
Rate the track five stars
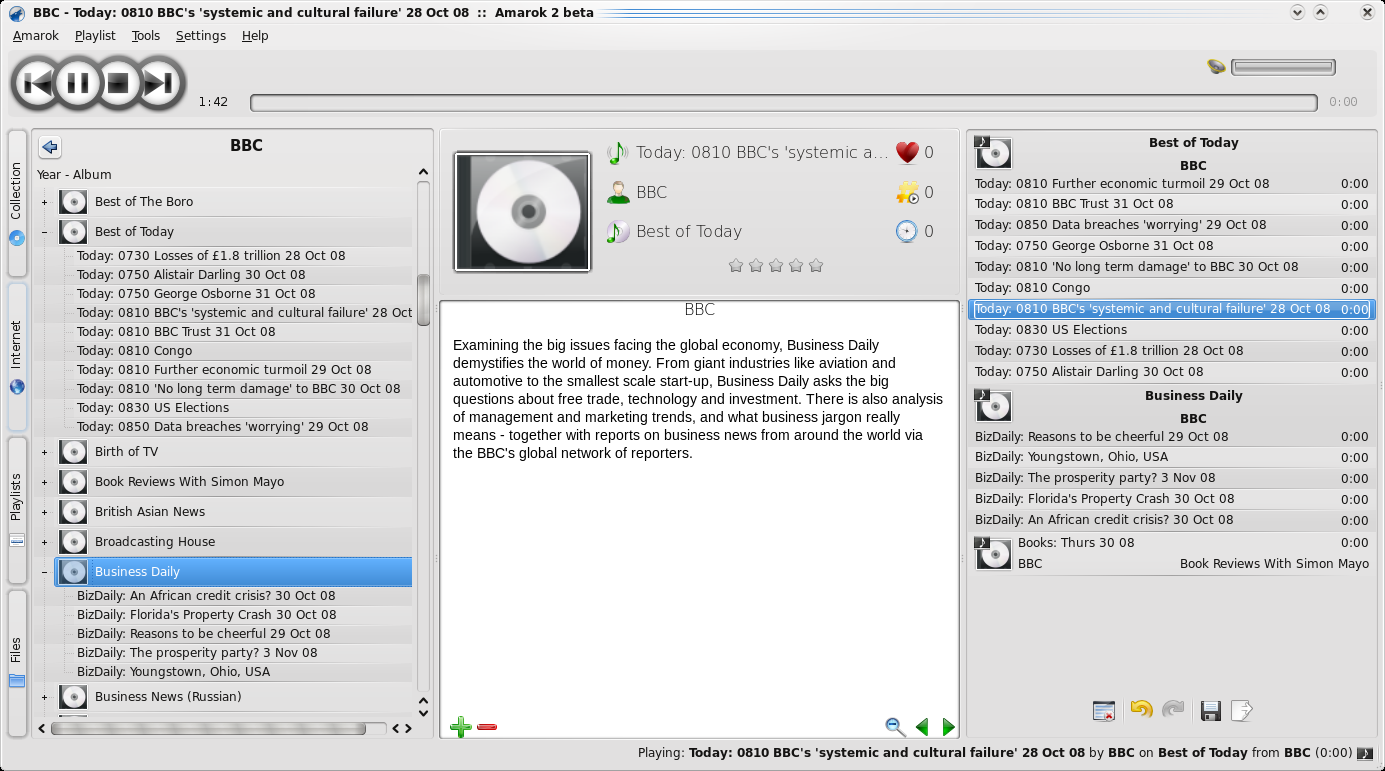[x=816, y=265]
